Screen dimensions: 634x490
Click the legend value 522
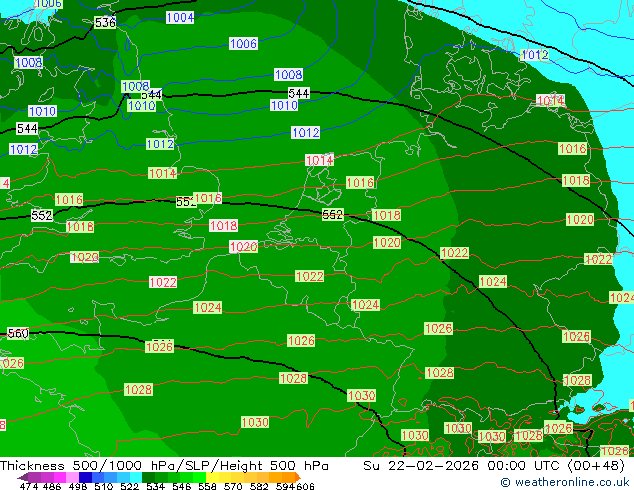[130, 486]
